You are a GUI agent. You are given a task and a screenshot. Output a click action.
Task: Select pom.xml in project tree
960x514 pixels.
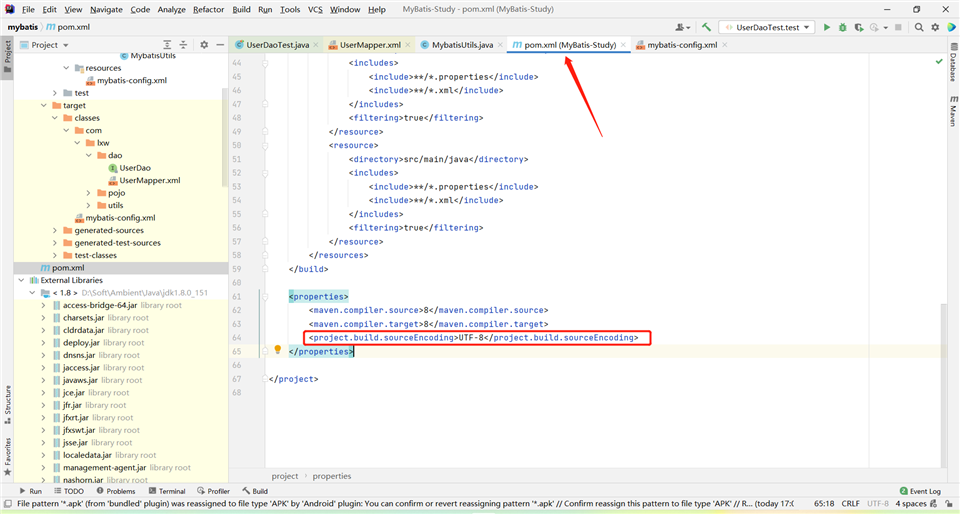68,267
